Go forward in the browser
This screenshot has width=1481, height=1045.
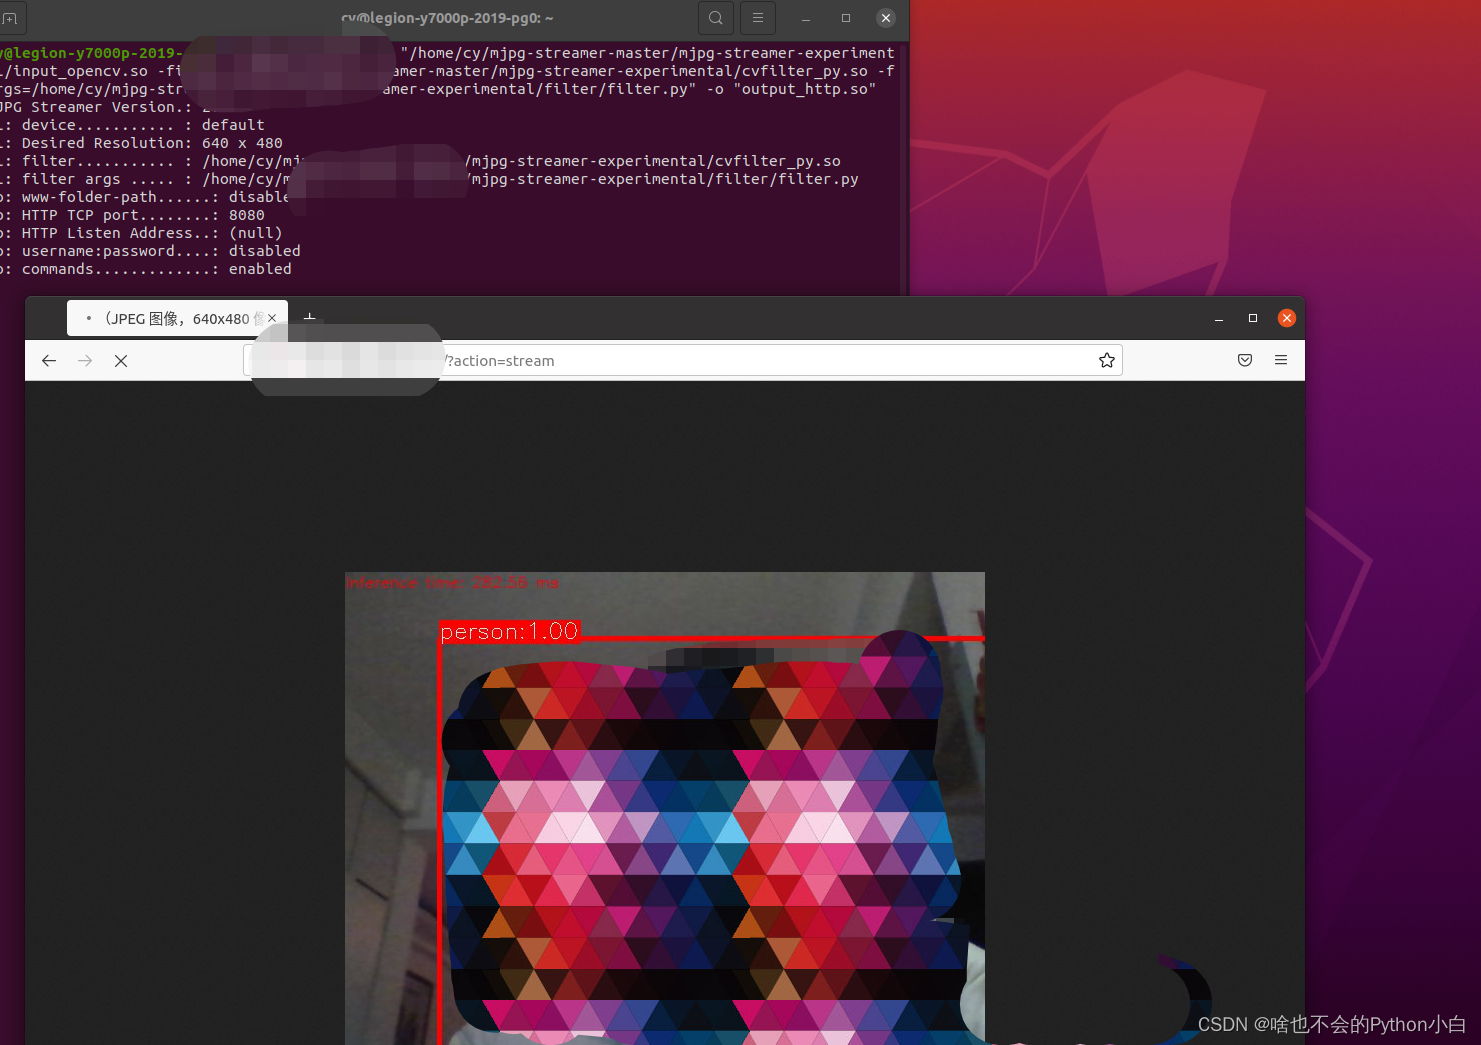coord(85,361)
